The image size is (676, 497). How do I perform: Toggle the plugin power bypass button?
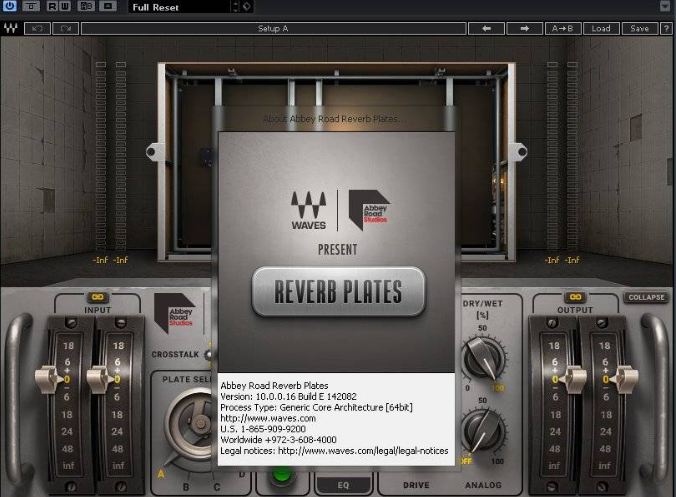[9, 6]
